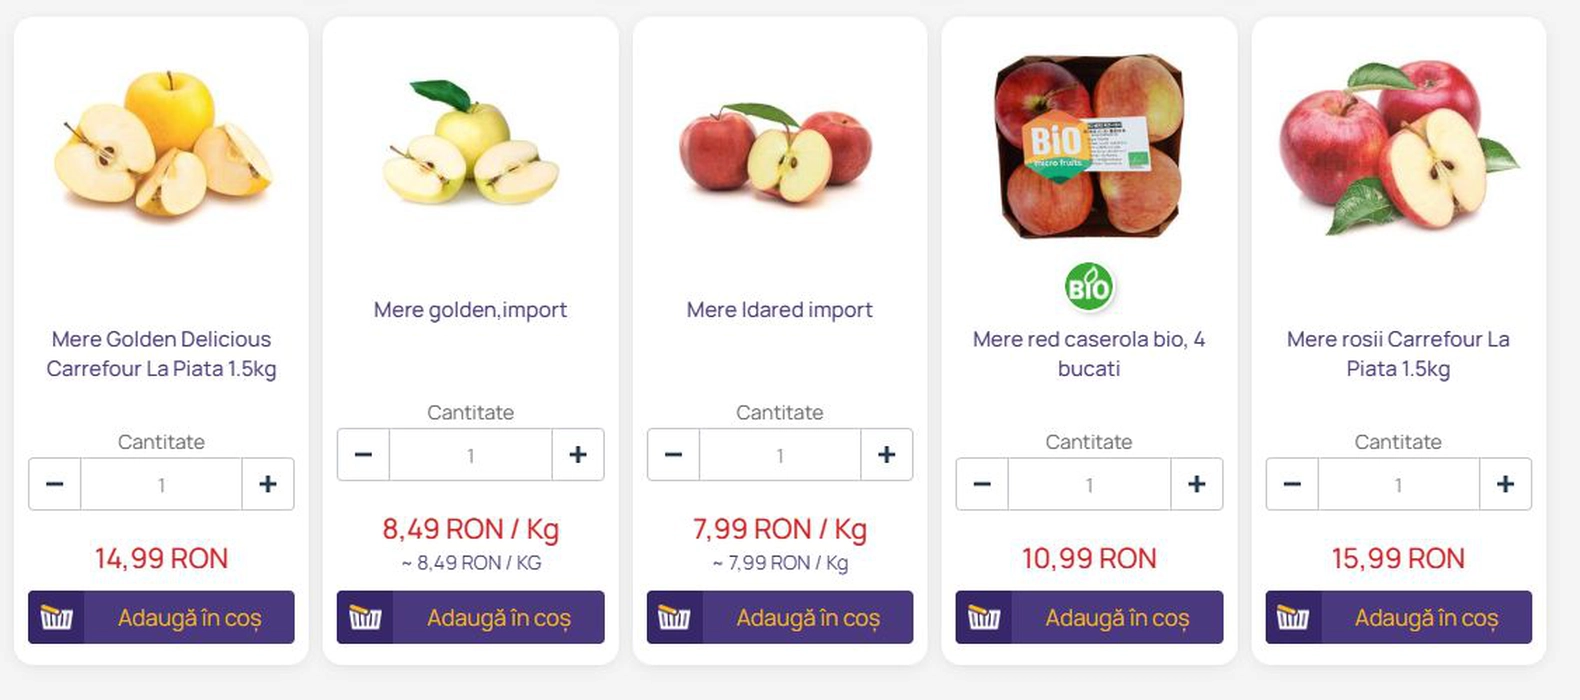Click basket icon under Mere golden import
1580x700 pixels.
(x=365, y=618)
